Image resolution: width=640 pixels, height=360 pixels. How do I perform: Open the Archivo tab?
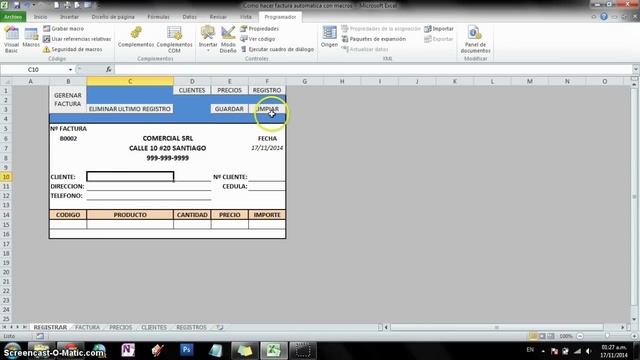click(13, 17)
